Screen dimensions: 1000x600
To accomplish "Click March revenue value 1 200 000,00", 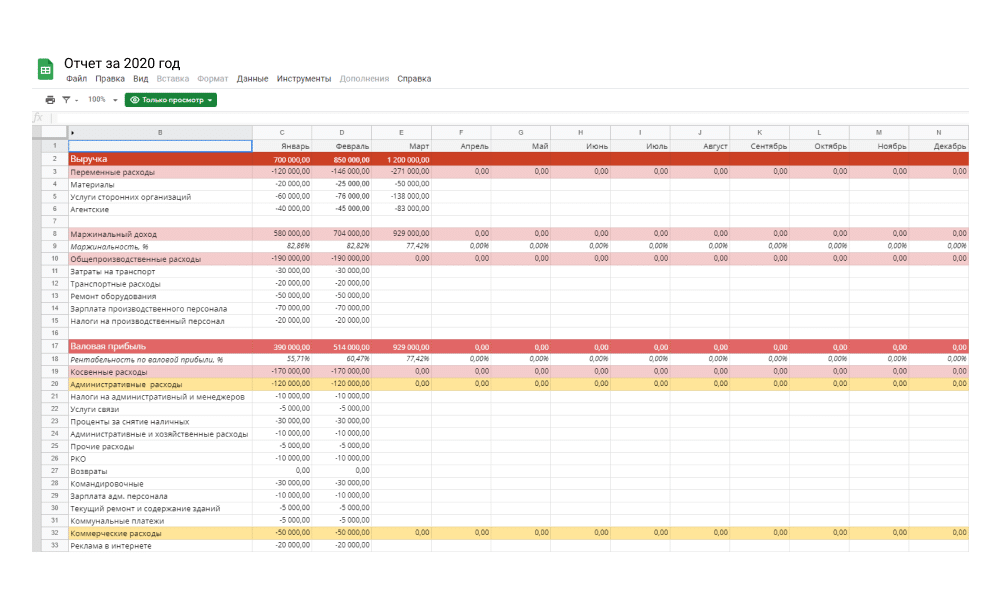I will pos(401,159).
